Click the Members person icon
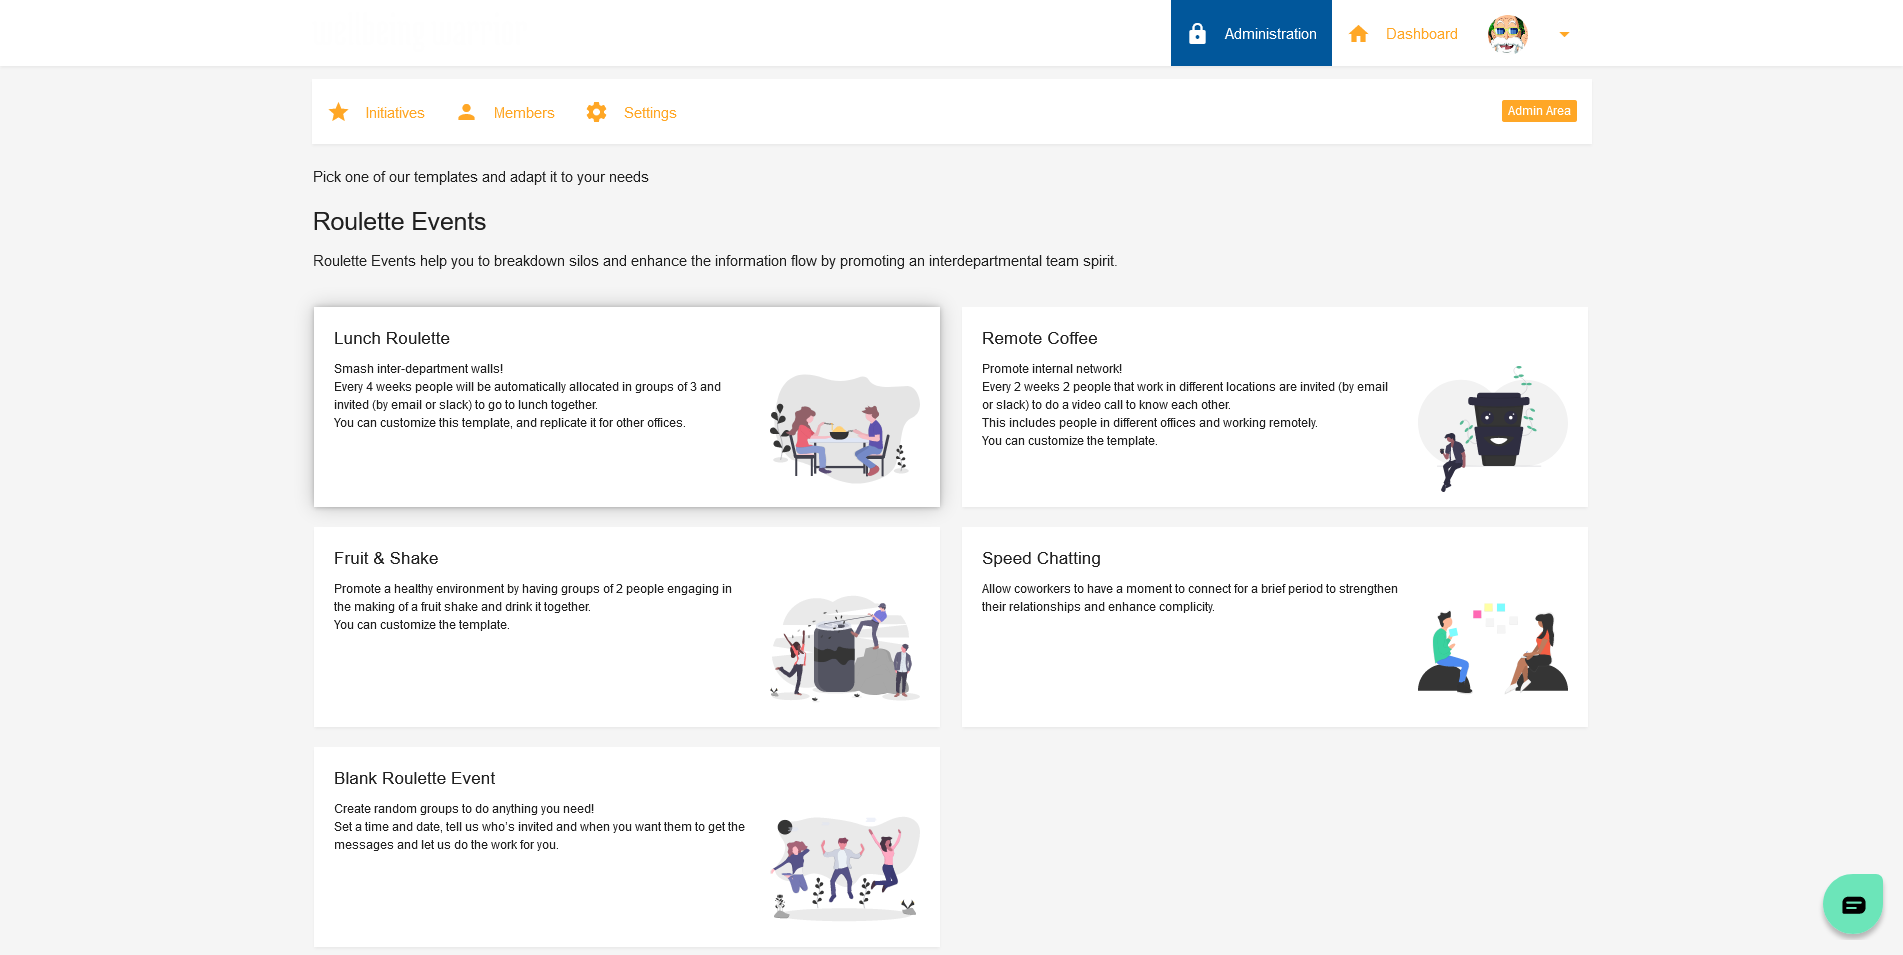Viewport: 1903px width, 955px height. (x=466, y=112)
